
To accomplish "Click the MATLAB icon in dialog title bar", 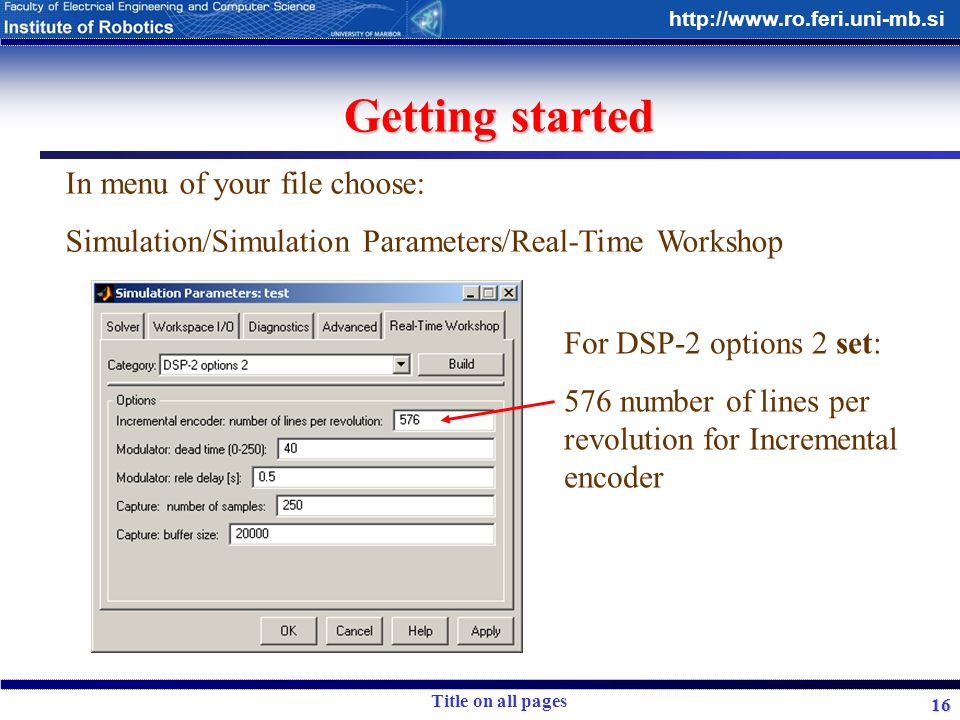I will pyautogui.click(x=105, y=293).
